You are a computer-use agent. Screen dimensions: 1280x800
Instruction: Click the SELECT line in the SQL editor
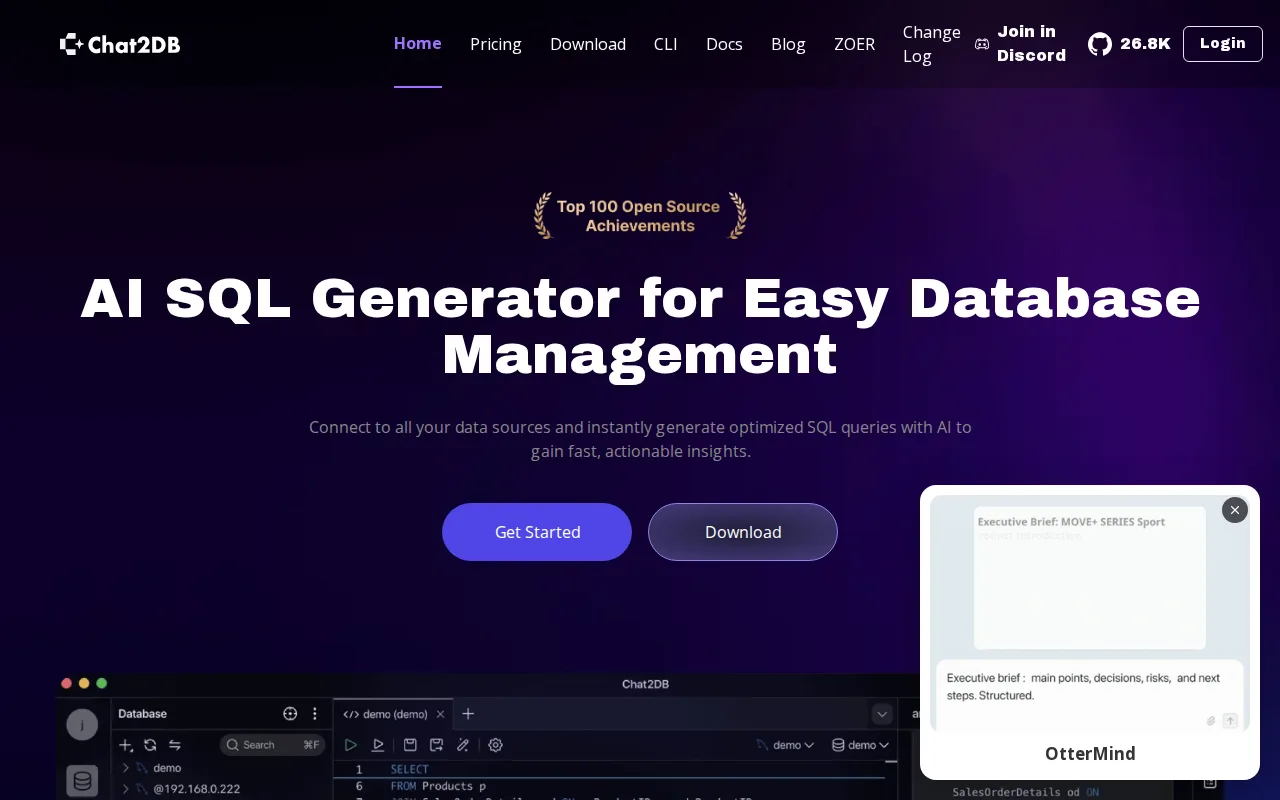pyautogui.click(x=409, y=769)
